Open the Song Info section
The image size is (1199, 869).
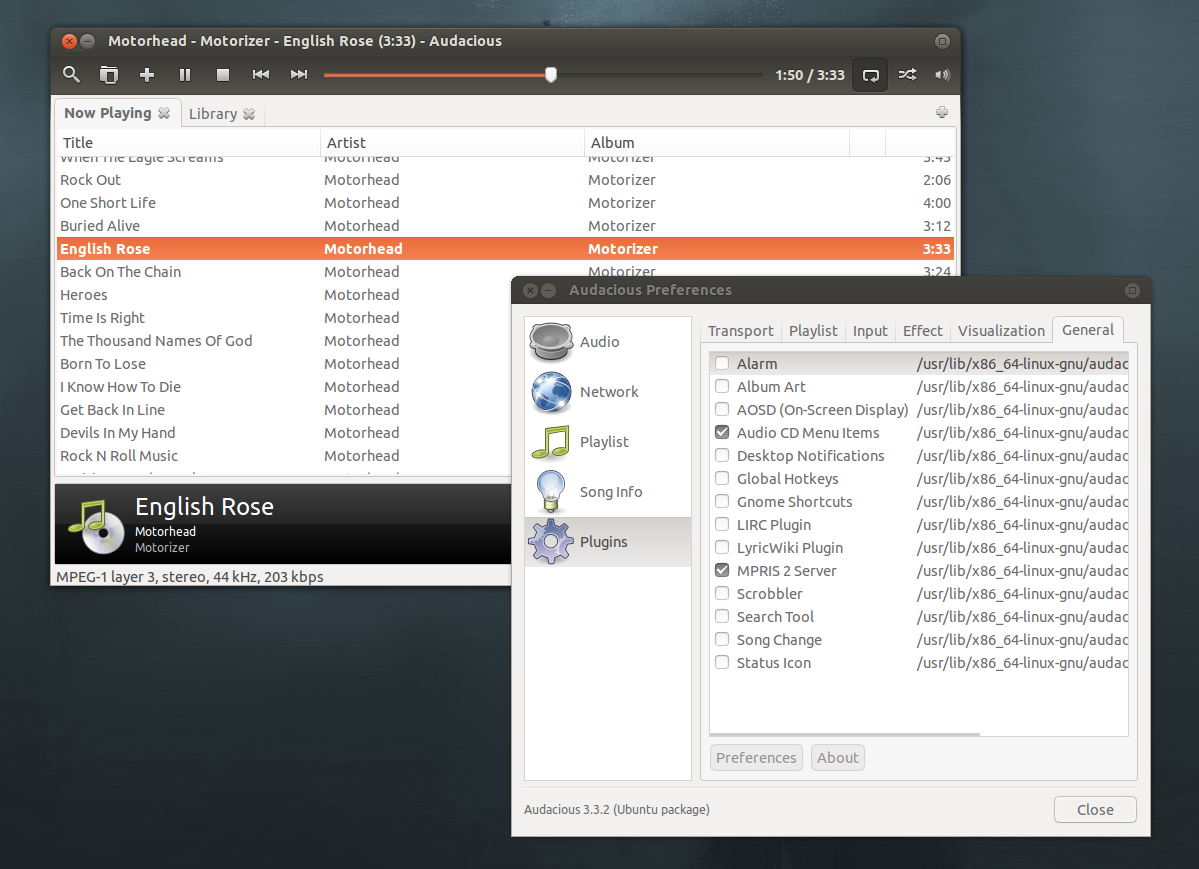tap(610, 491)
